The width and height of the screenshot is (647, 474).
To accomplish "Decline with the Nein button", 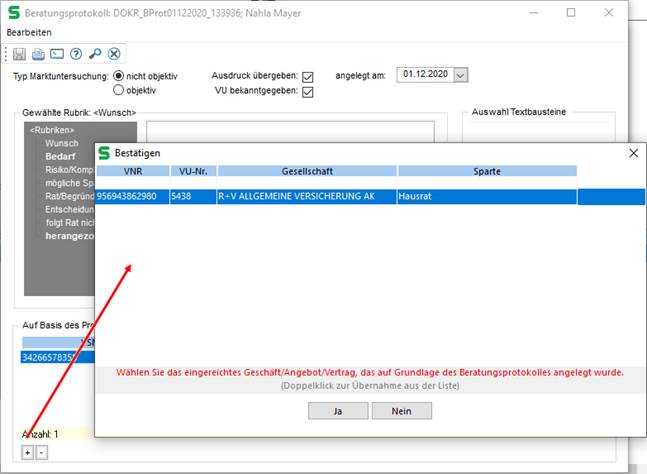I will point(401,411).
